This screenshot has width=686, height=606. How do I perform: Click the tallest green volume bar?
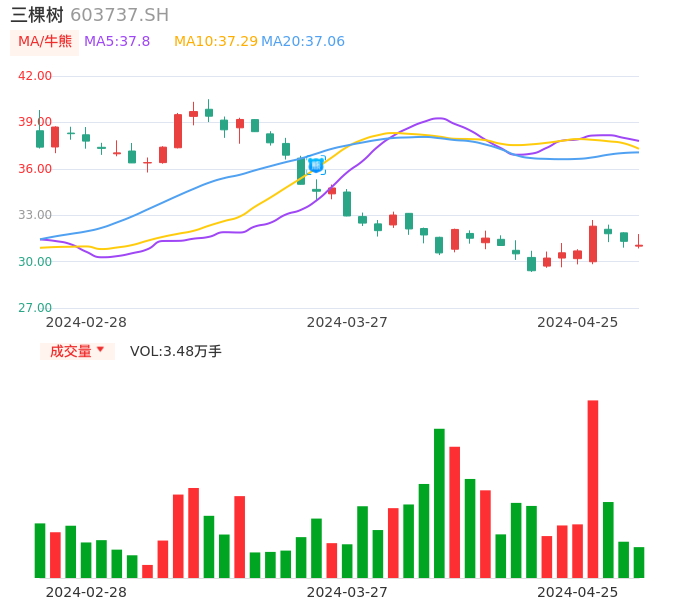(439, 503)
